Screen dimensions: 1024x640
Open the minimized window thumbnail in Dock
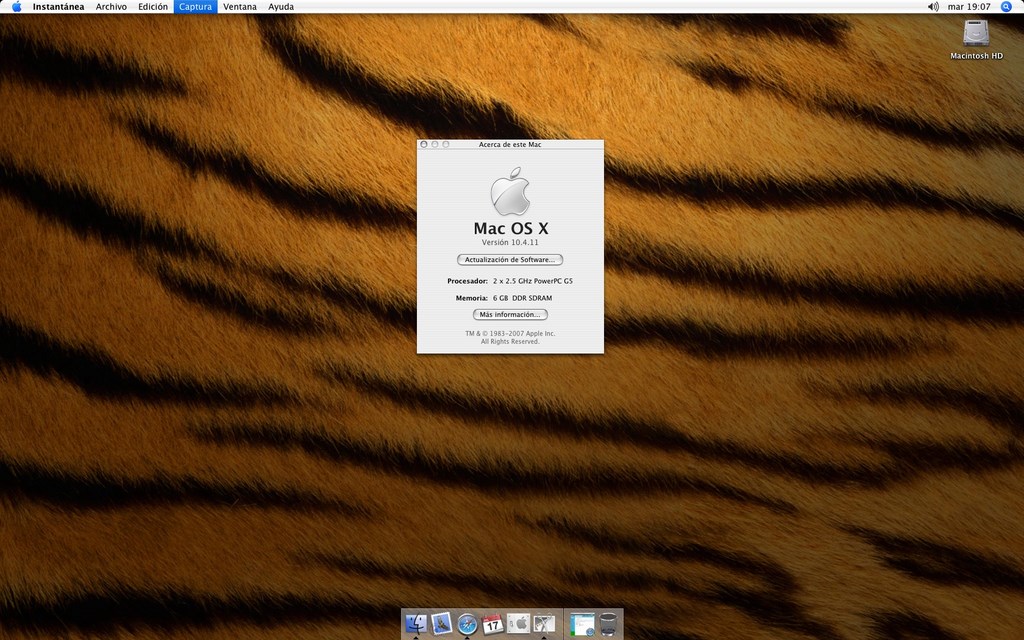click(582, 624)
